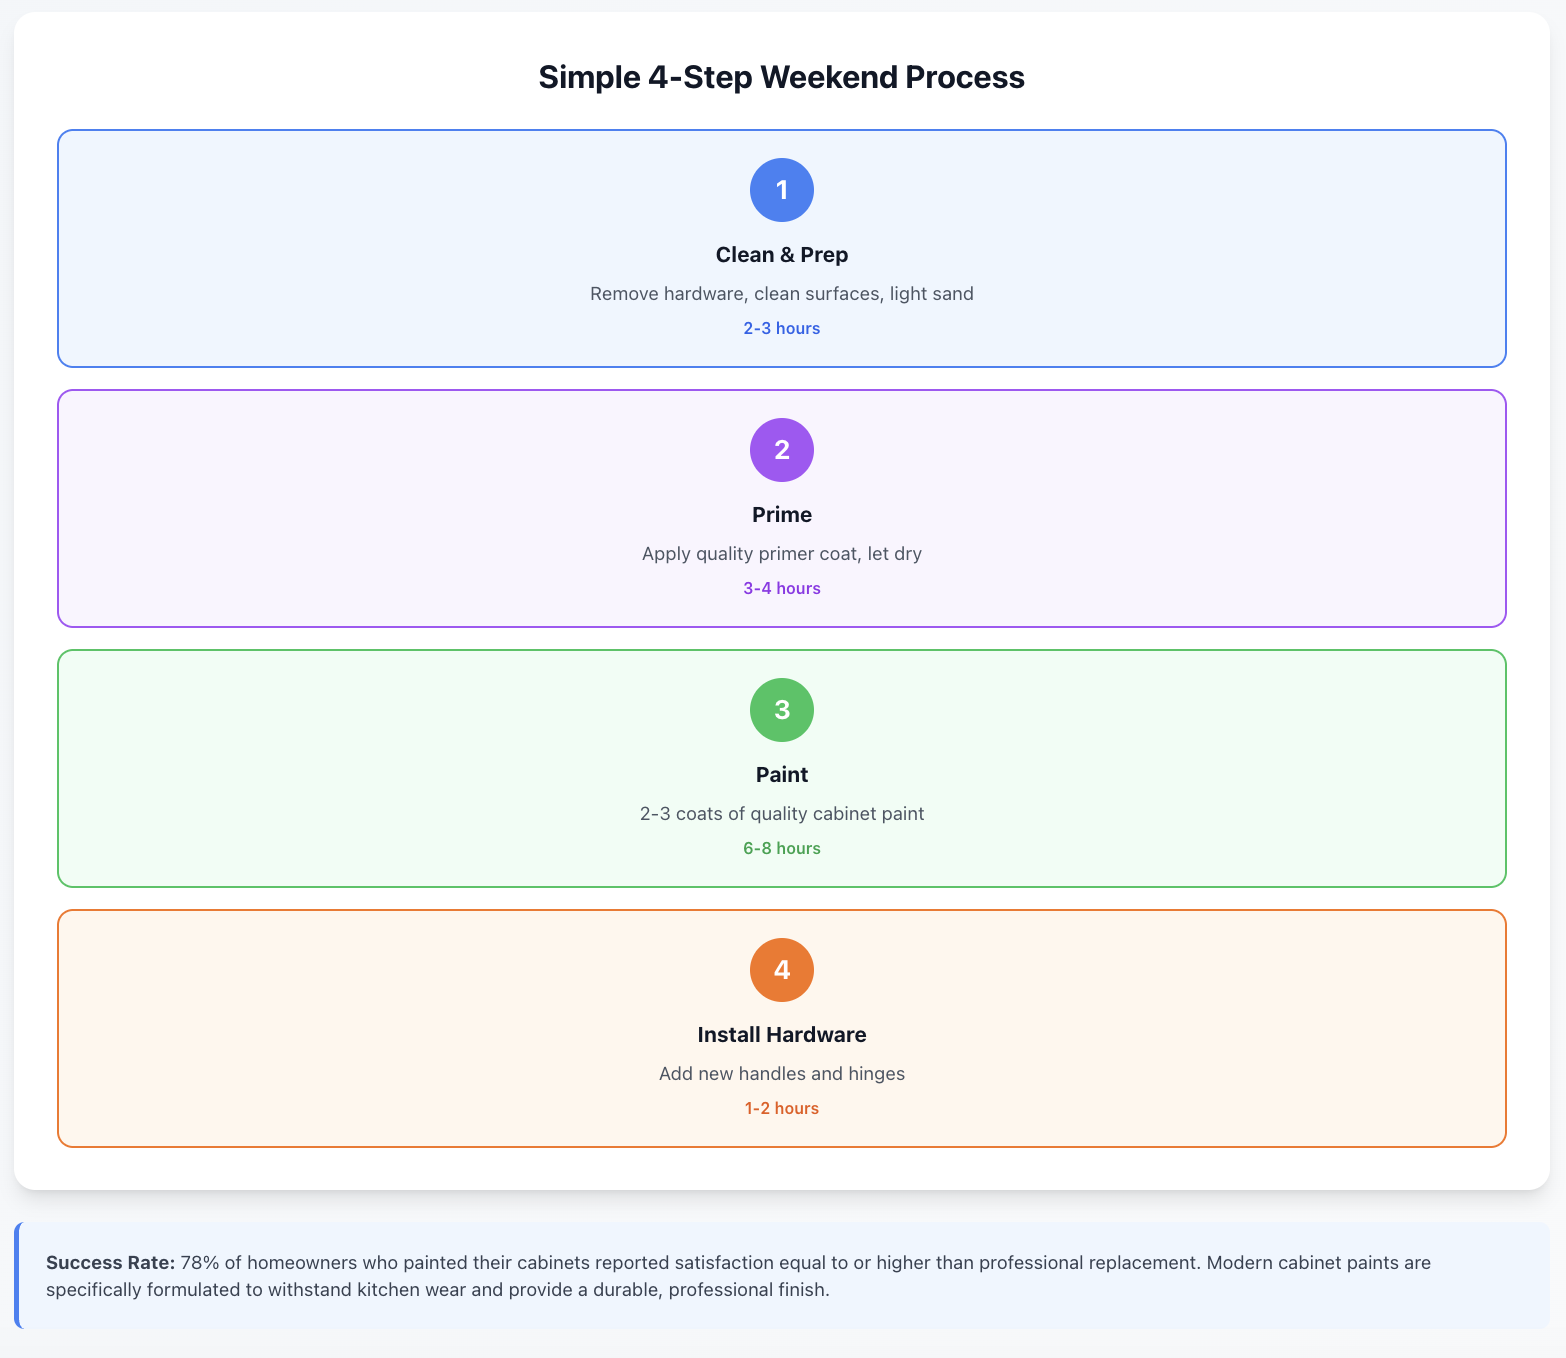The image size is (1566, 1358).
Task: Click the 1-2 hours duration label
Action: click(782, 1108)
